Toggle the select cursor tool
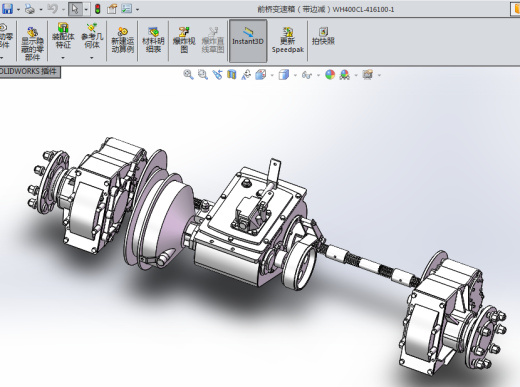 tap(75, 9)
